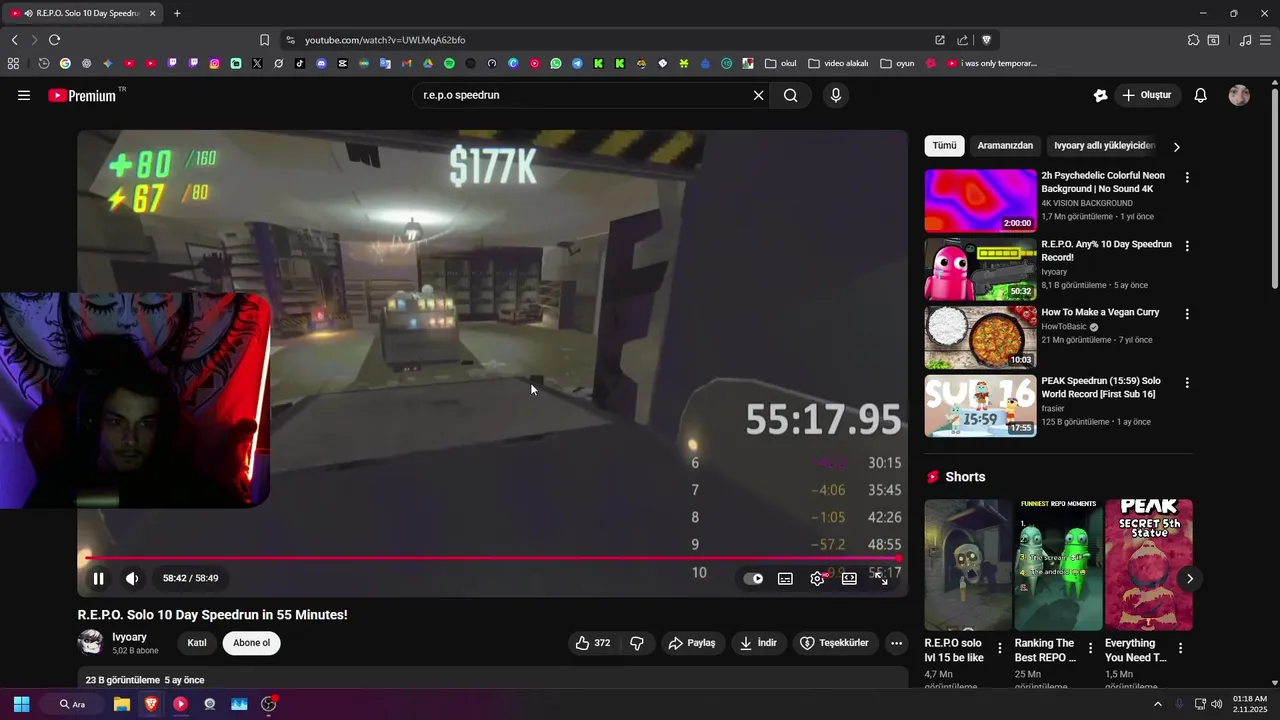Viewport: 1280px width, 720px height.
Task: Show more filter chips with right arrow
Action: [x=1176, y=147]
